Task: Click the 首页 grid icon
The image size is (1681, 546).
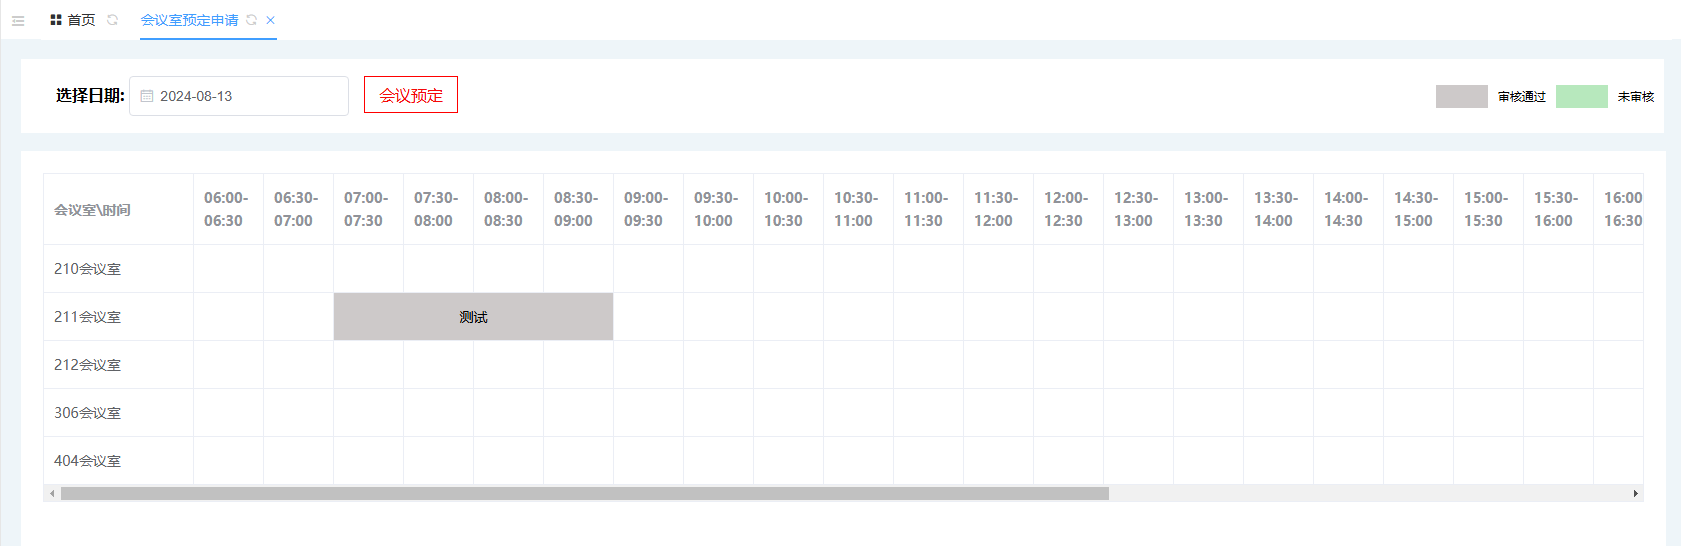Action: click(x=56, y=20)
